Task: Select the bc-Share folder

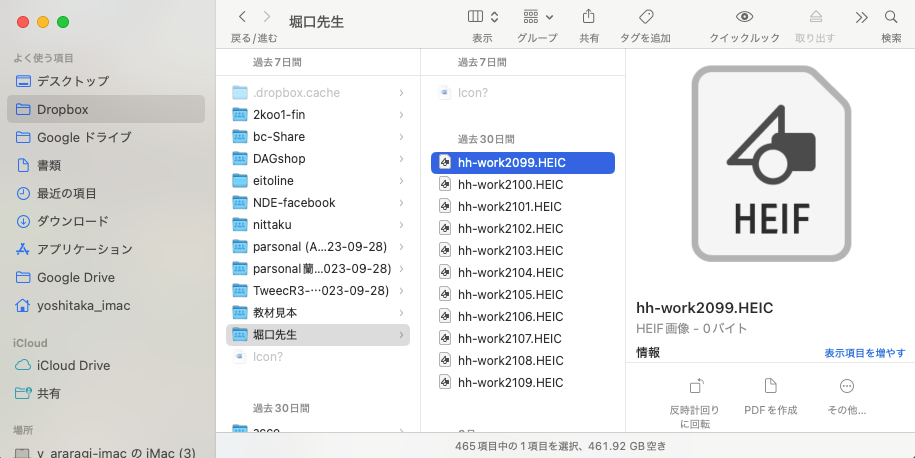Action: (318, 137)
